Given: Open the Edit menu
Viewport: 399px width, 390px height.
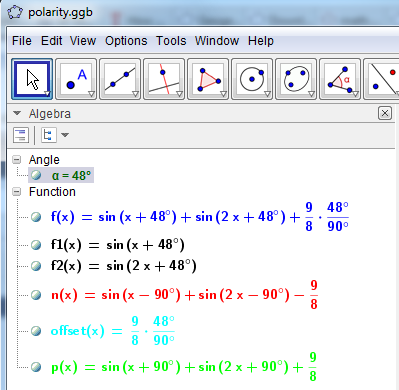Looking at the screenshot, I should [51, 41].
